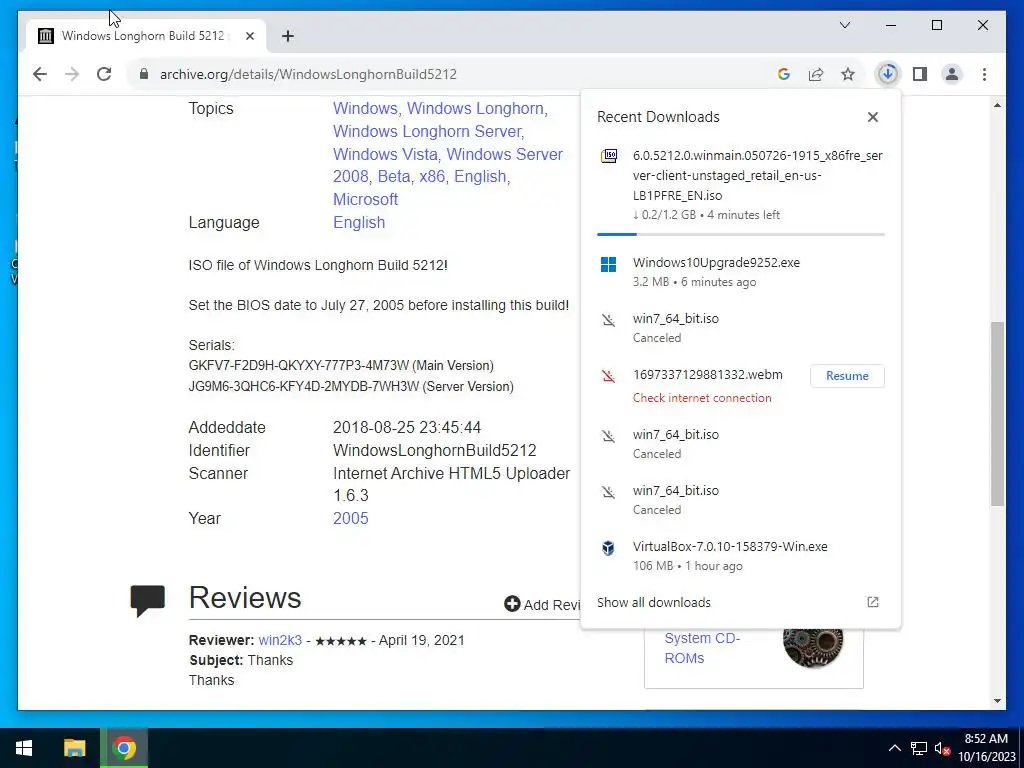Click the network tray icon
Screen dimensions: 1024x768
tap(919, 748)
